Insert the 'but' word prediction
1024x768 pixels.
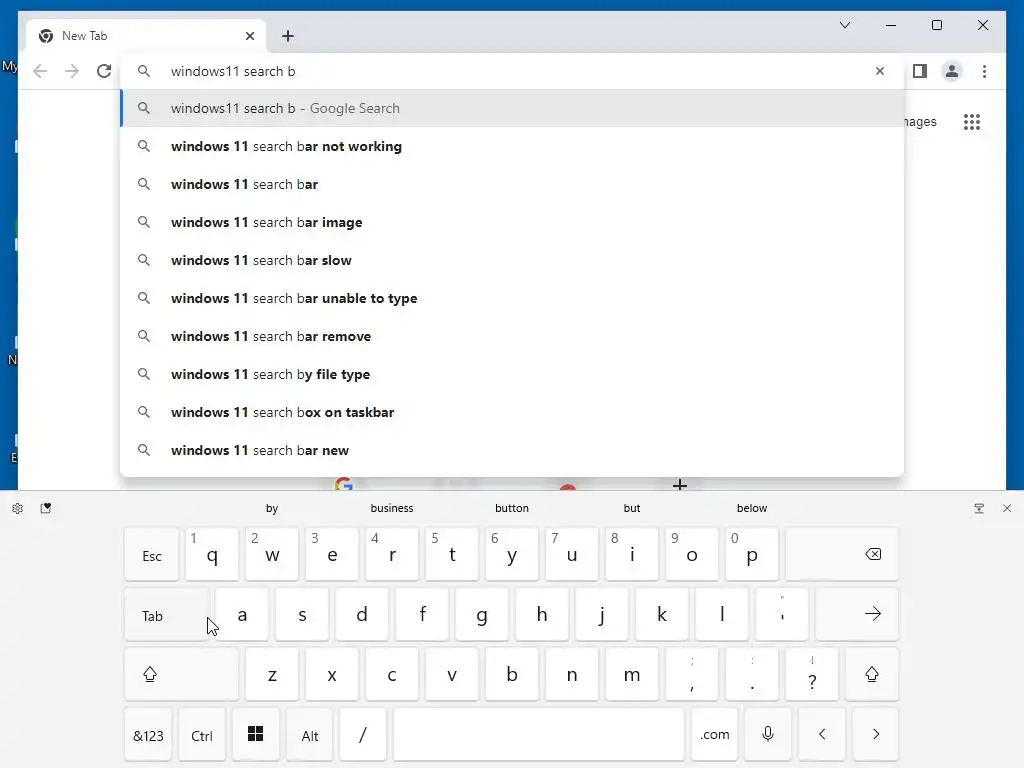tap(632, 508)
